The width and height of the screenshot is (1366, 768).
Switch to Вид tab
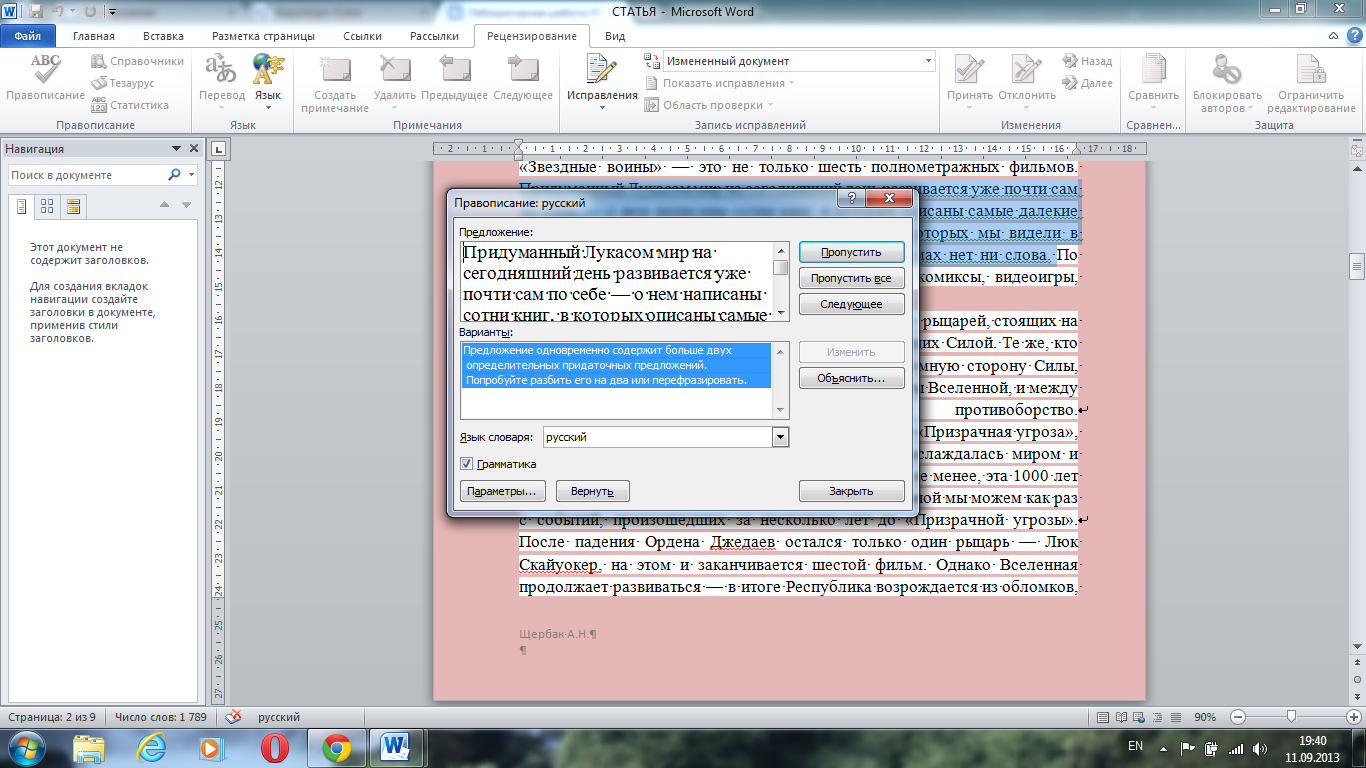pyautogui.click(x=615, y=36)
